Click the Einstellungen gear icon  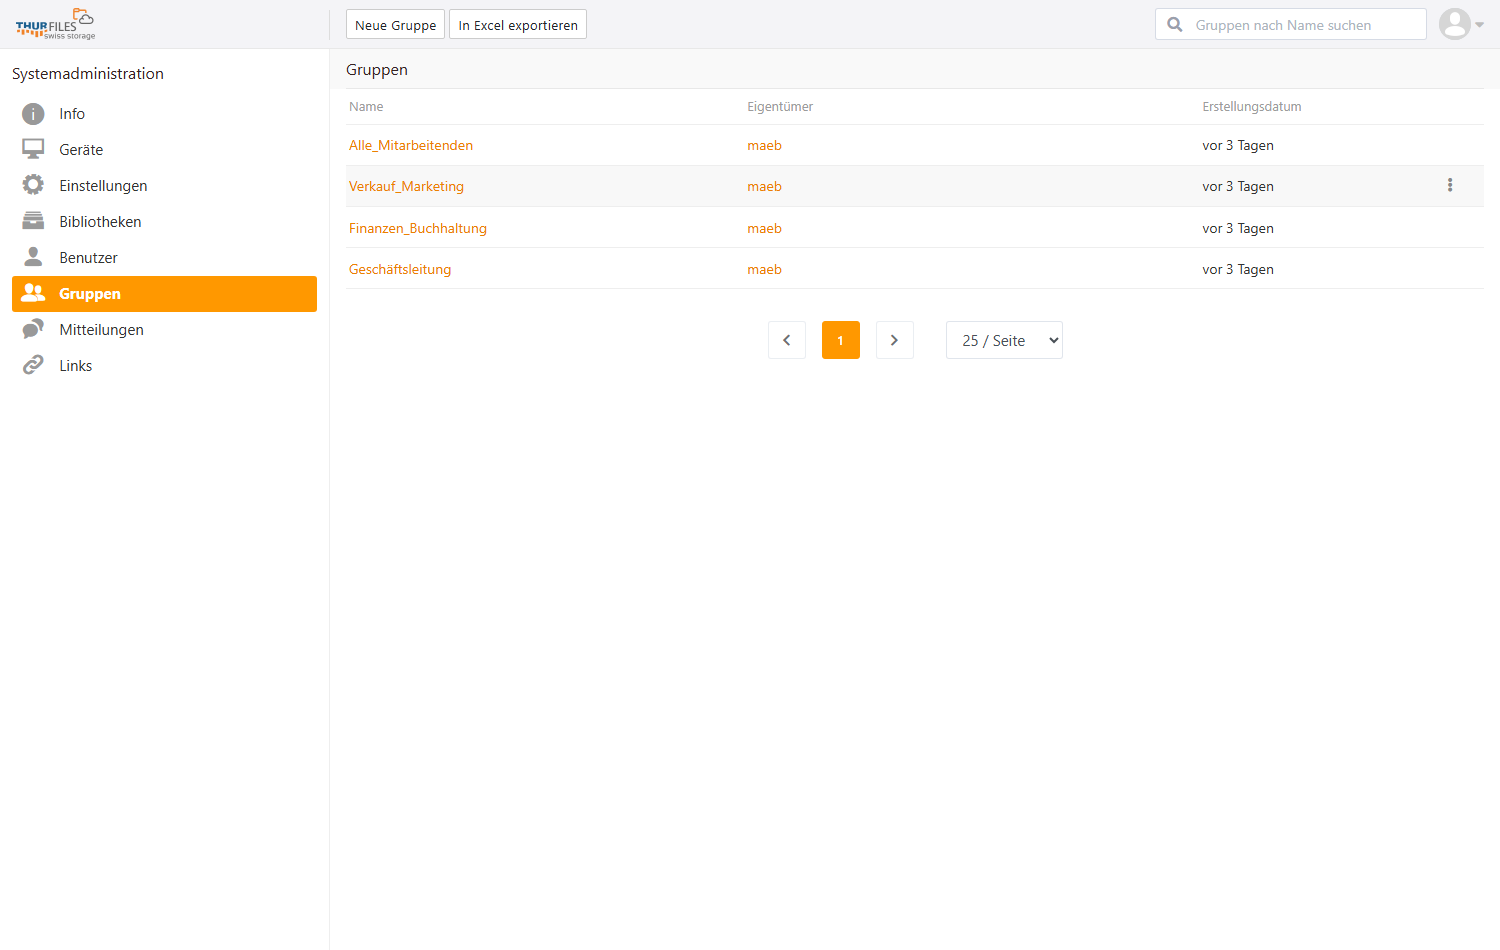pos(33,185)
